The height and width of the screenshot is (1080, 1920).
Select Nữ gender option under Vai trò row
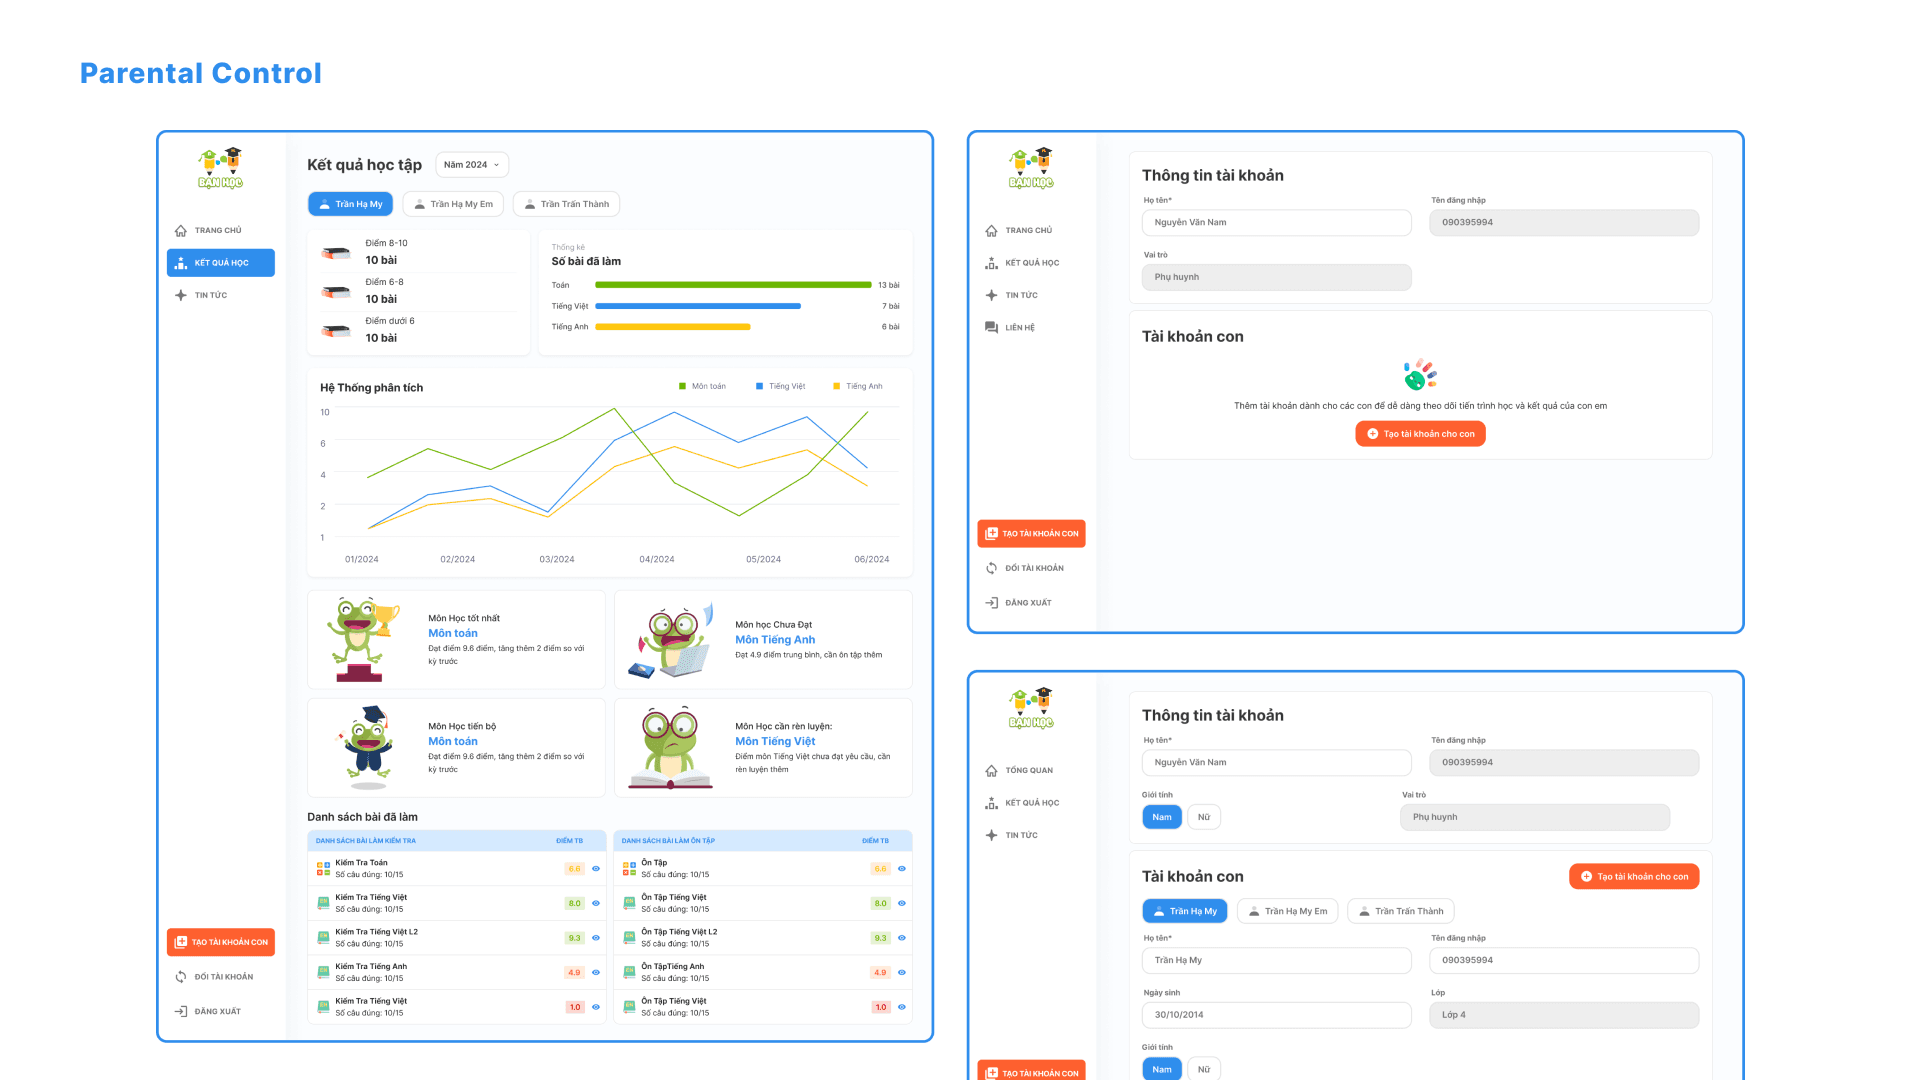pyautogui.click(x=1204, y=817)
